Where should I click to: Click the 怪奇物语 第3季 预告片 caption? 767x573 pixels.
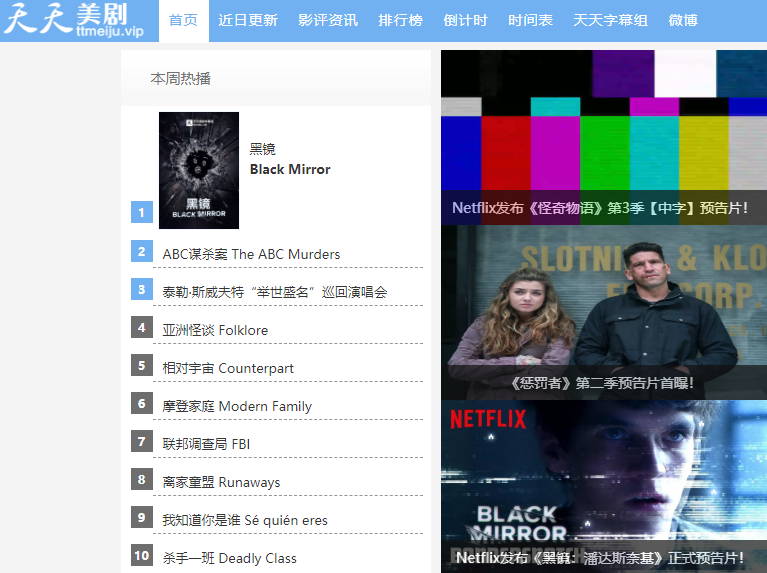pyautogui.click(x=600, y=208)
